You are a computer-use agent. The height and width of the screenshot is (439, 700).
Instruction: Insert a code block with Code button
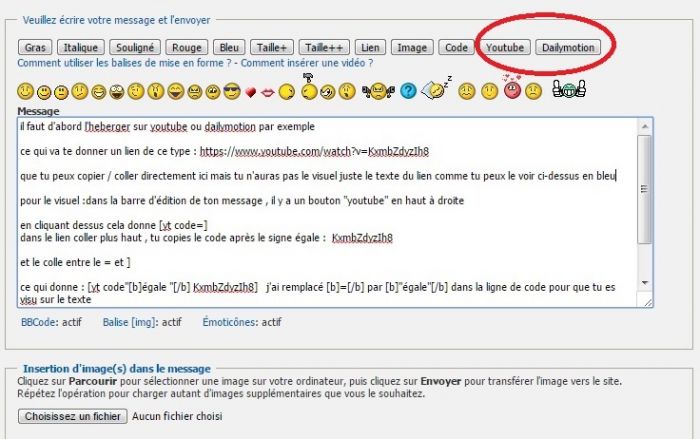[456, 47]
